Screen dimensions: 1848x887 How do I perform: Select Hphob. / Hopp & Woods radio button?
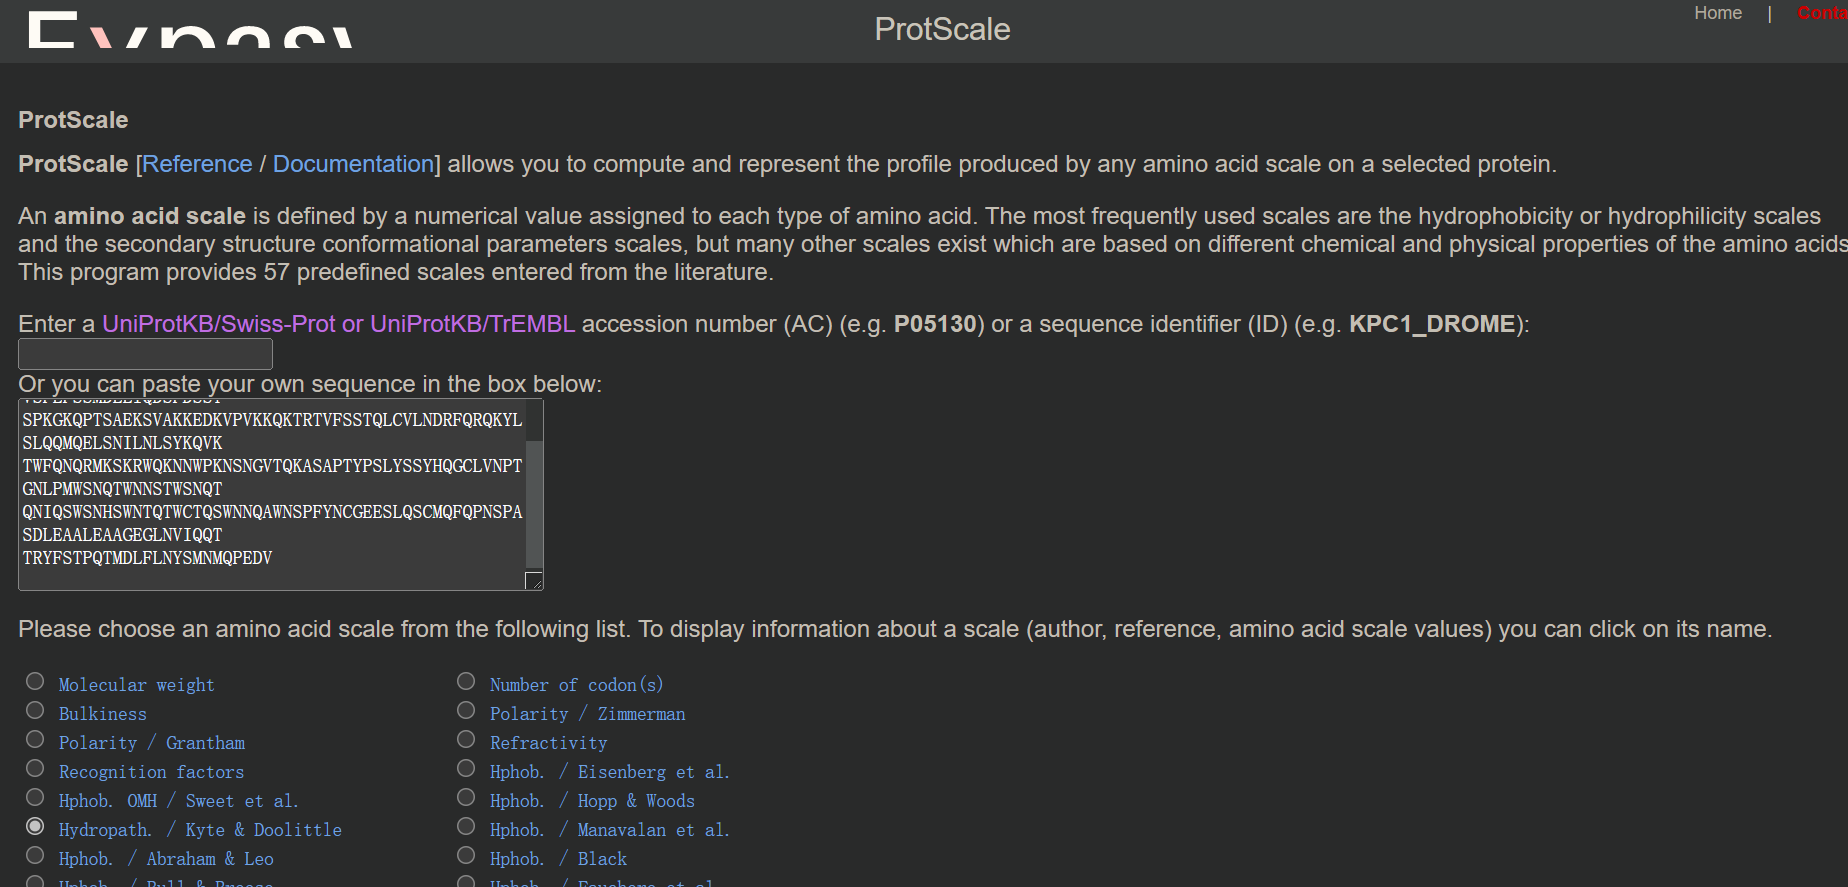click(466, 797)
